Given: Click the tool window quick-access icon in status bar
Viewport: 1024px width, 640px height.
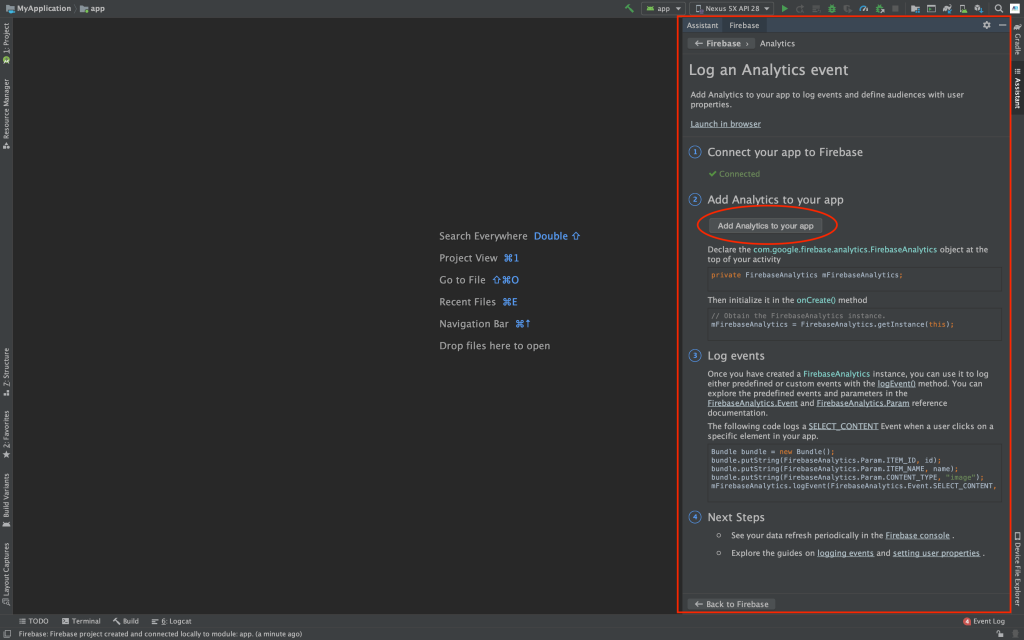Looking at the screenshot, I should tap(7, 633).
